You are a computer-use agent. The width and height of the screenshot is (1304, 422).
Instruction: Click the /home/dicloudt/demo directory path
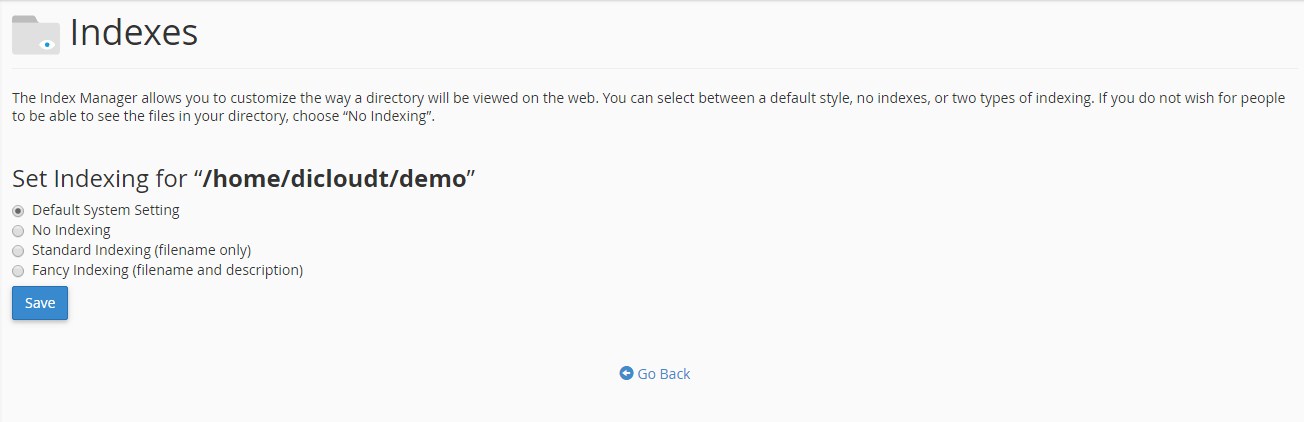[335, 179]
